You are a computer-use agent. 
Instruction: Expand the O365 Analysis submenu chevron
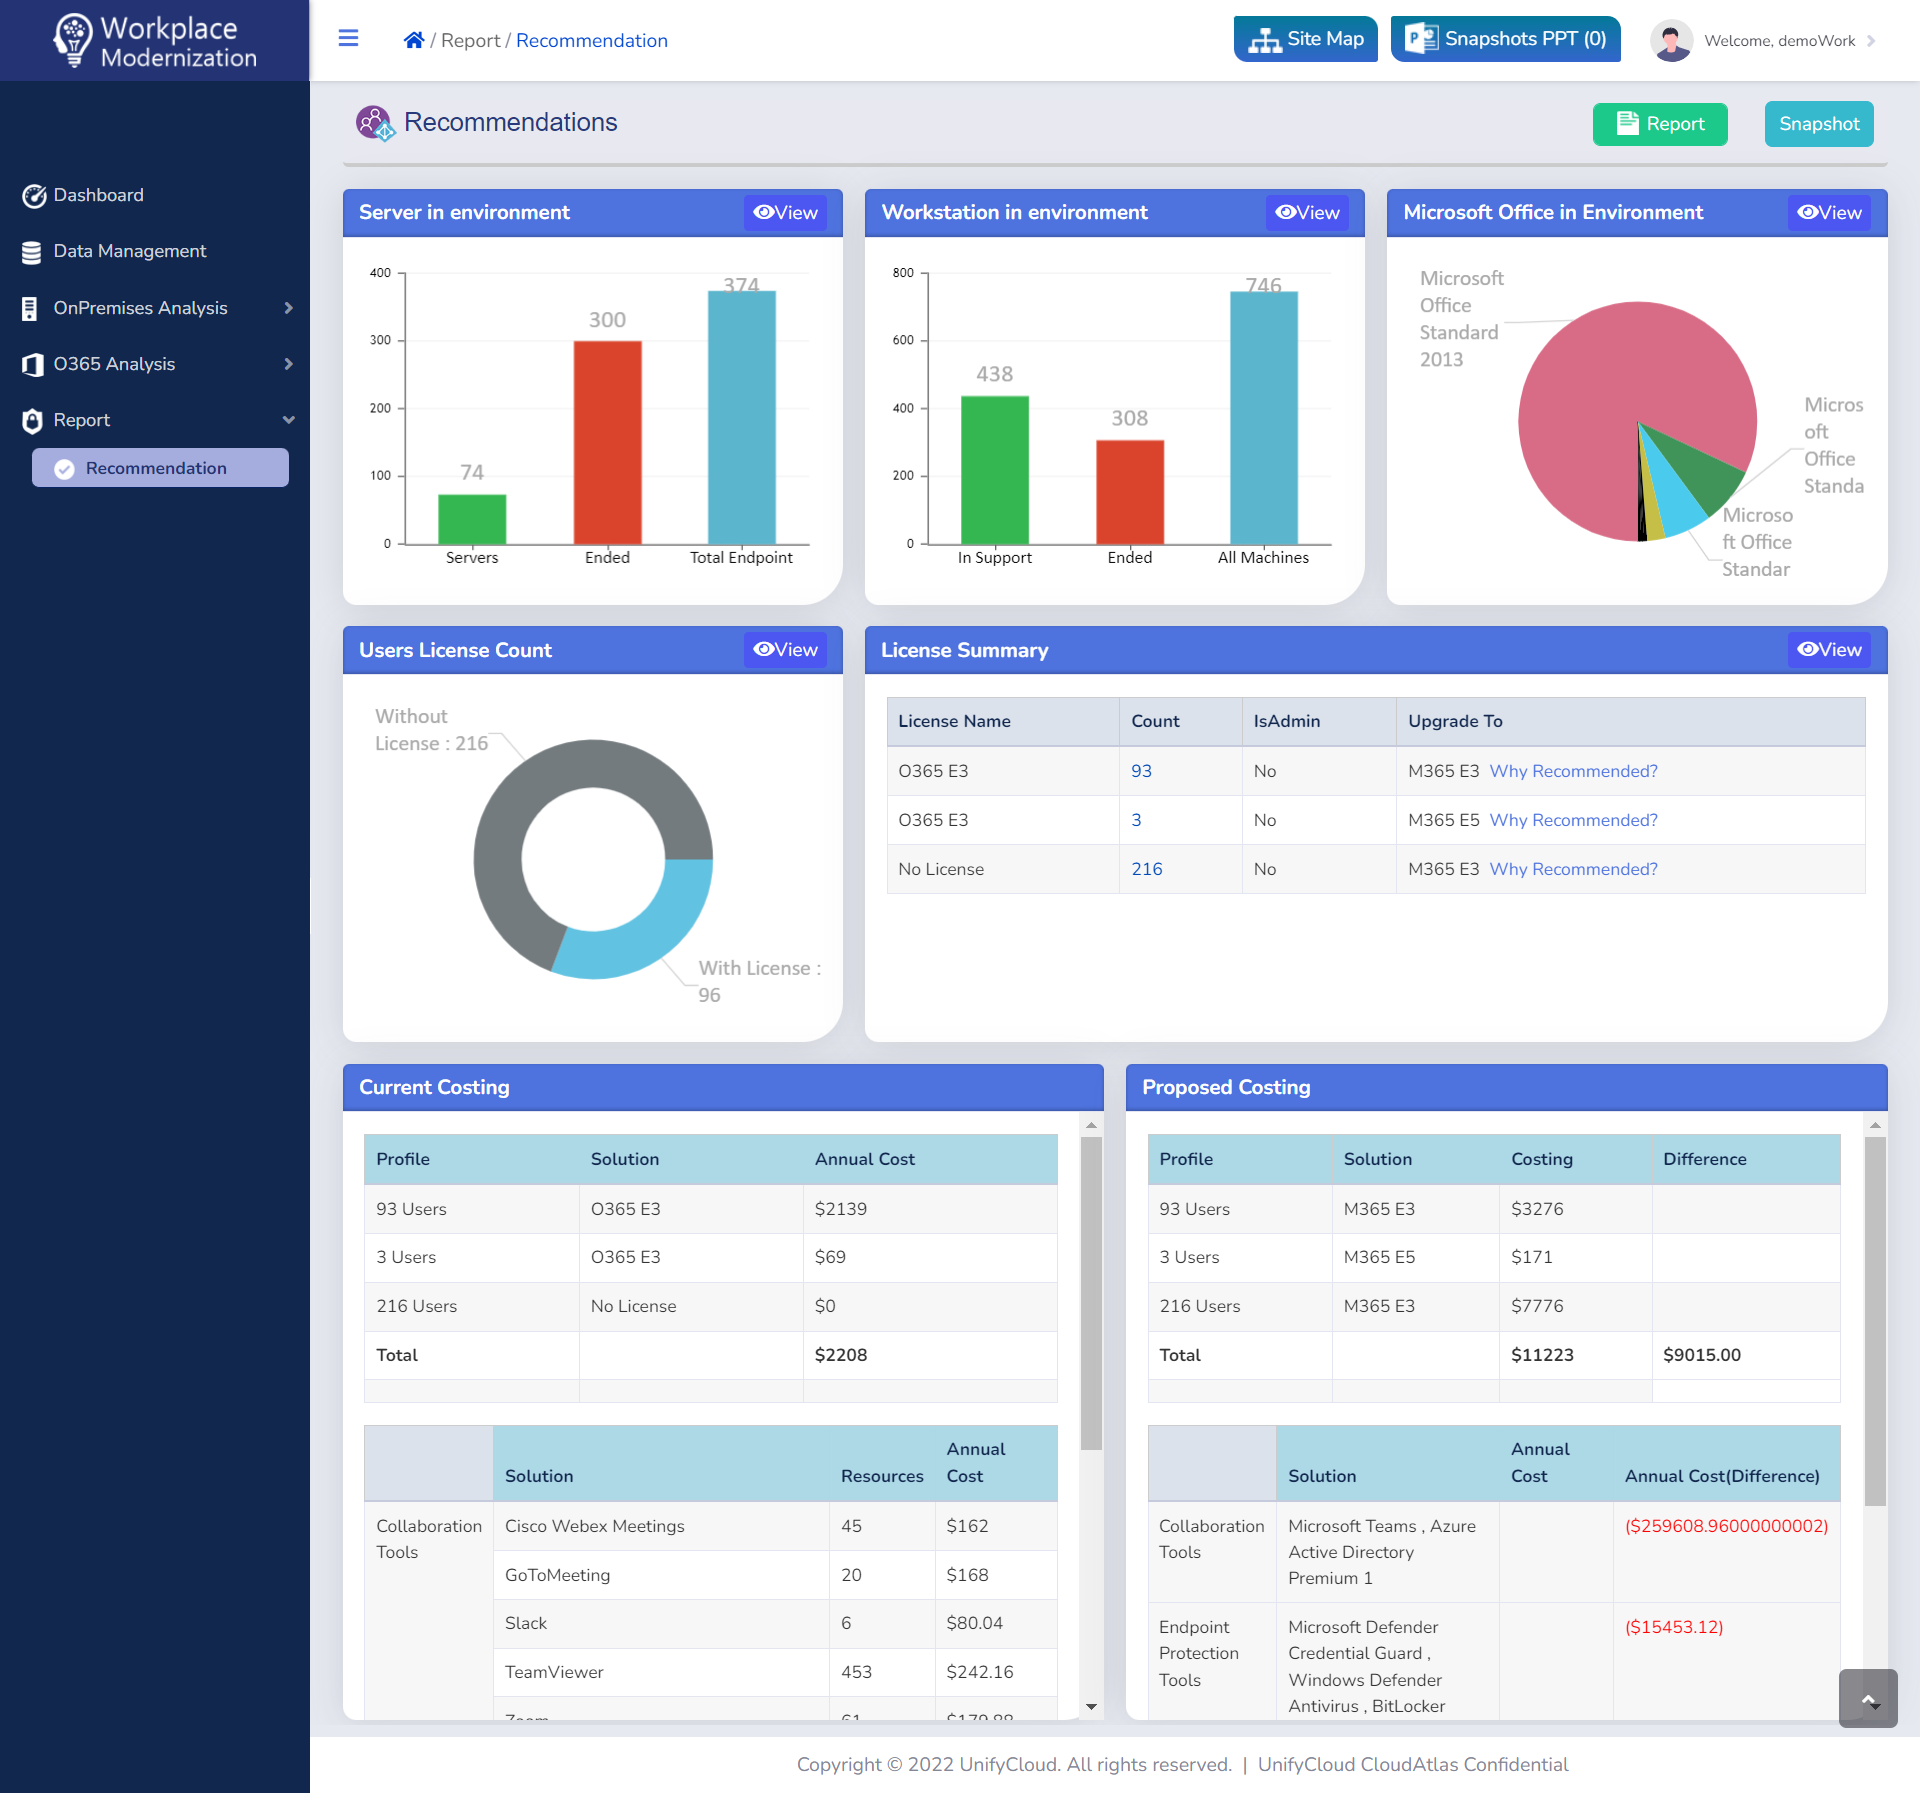coord(289,364)
